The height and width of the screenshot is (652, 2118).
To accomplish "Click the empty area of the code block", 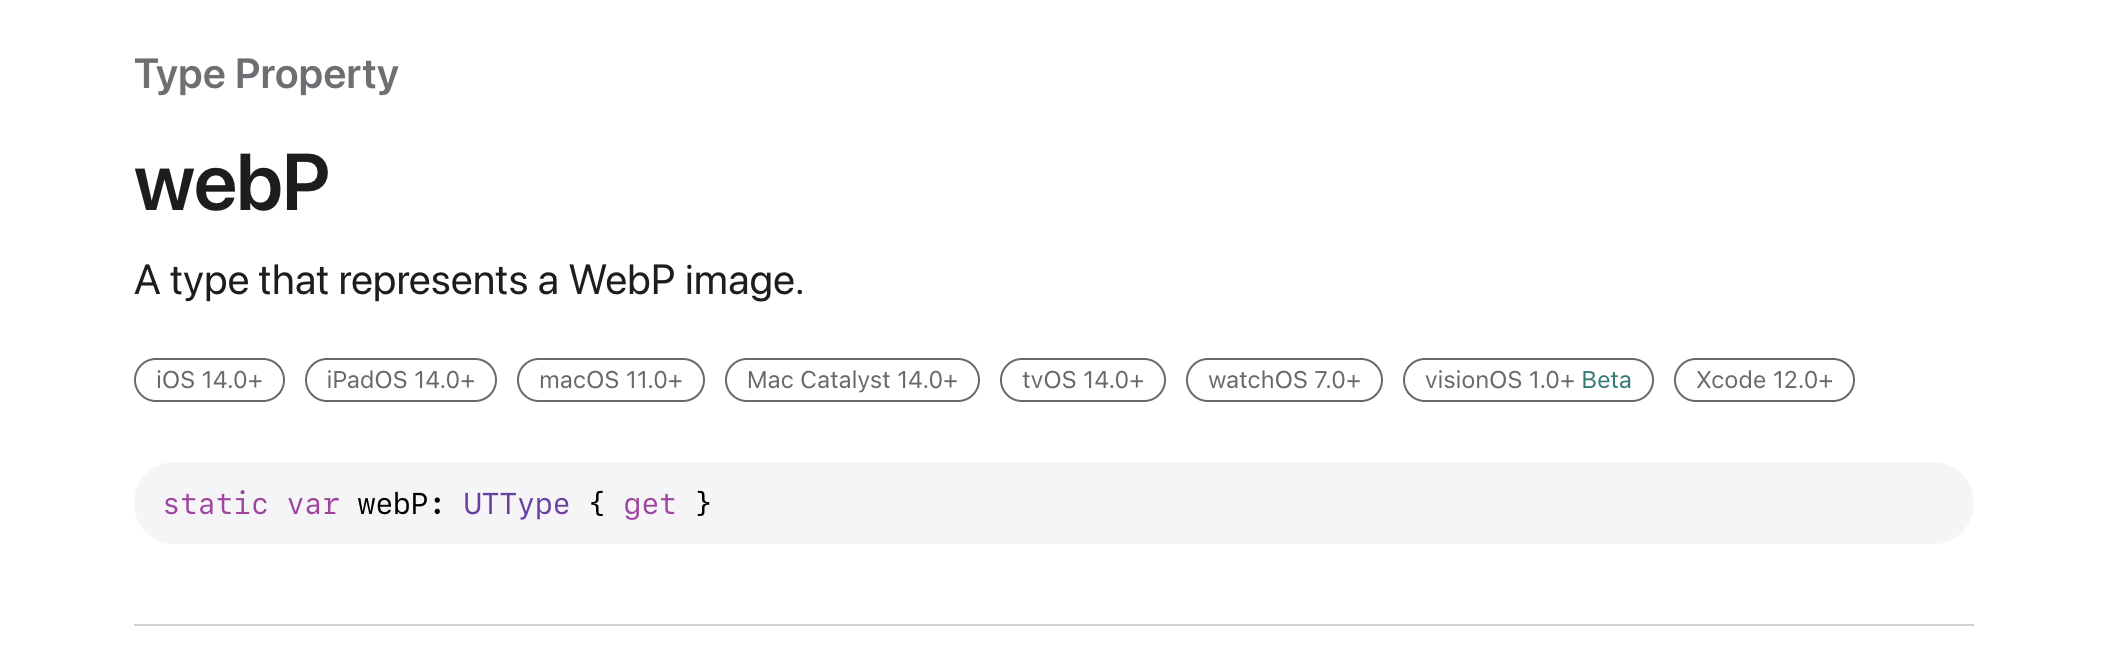I will 1300,503.
